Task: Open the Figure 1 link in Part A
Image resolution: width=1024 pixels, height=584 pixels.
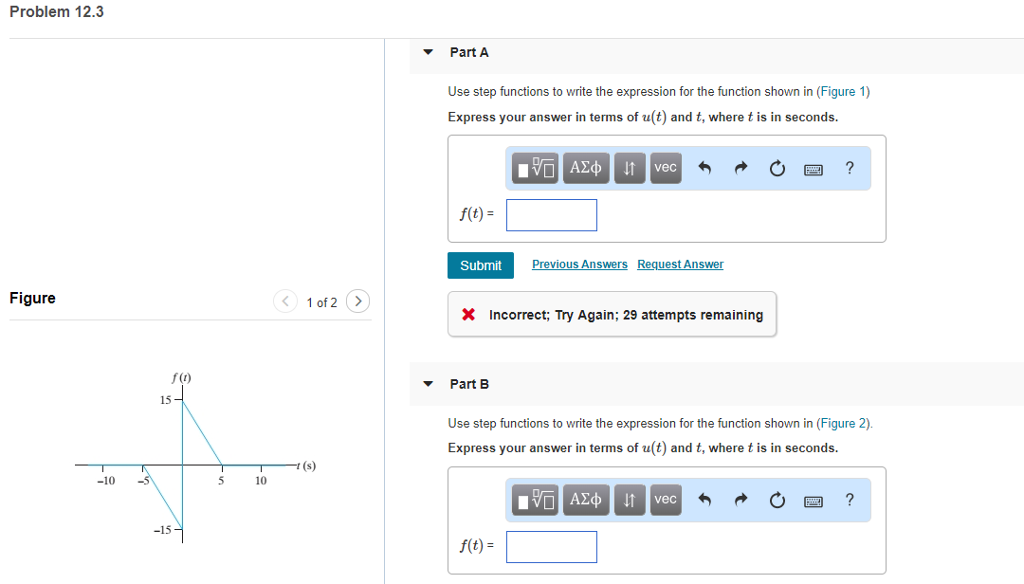Action: click(x=845, y=91)
